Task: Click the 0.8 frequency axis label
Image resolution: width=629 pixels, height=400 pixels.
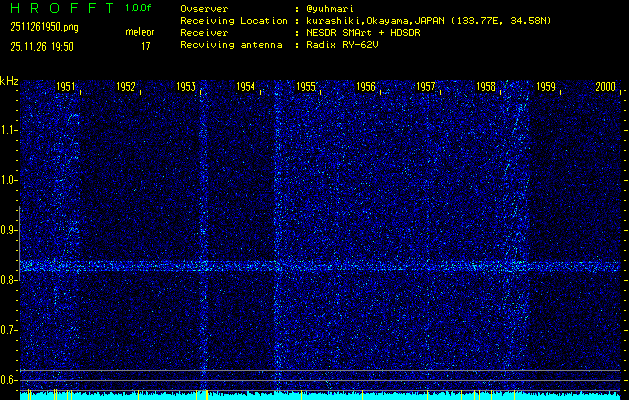Action: point(7,280)
